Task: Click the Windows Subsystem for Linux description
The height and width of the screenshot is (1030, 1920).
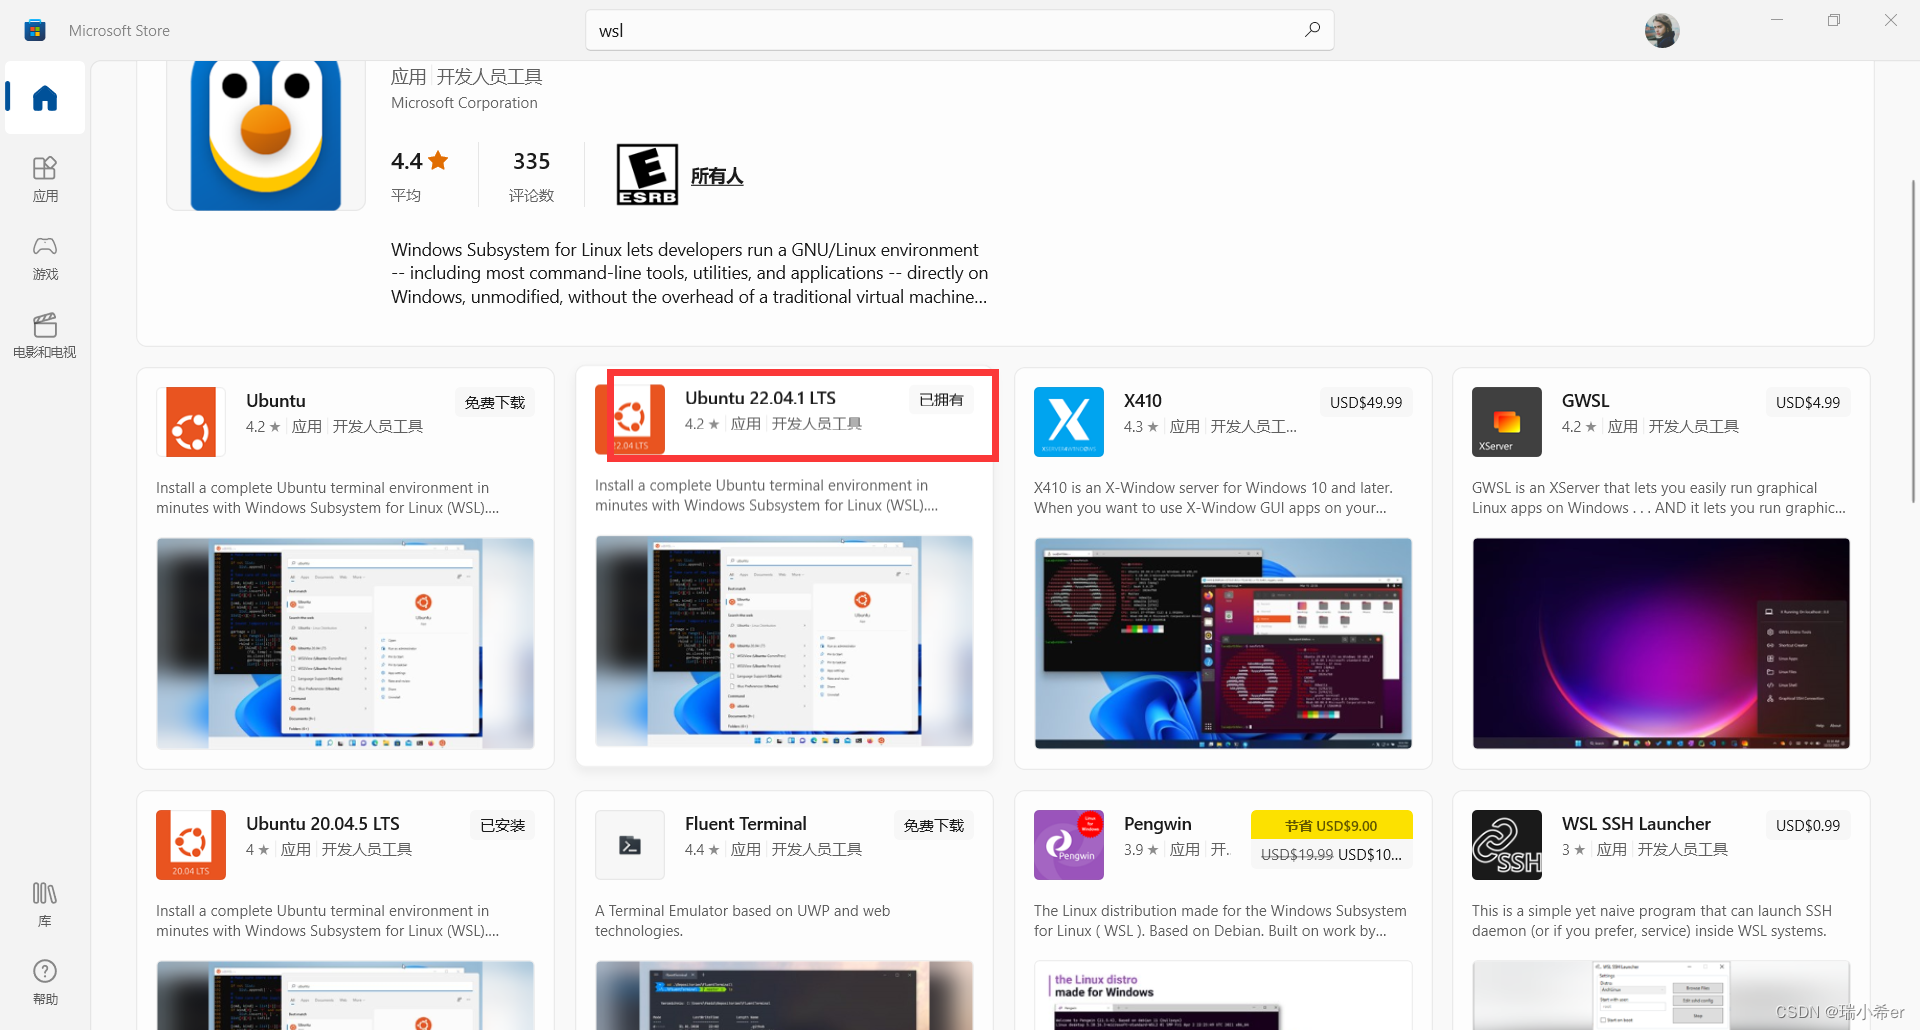Action: coord(689,273)
